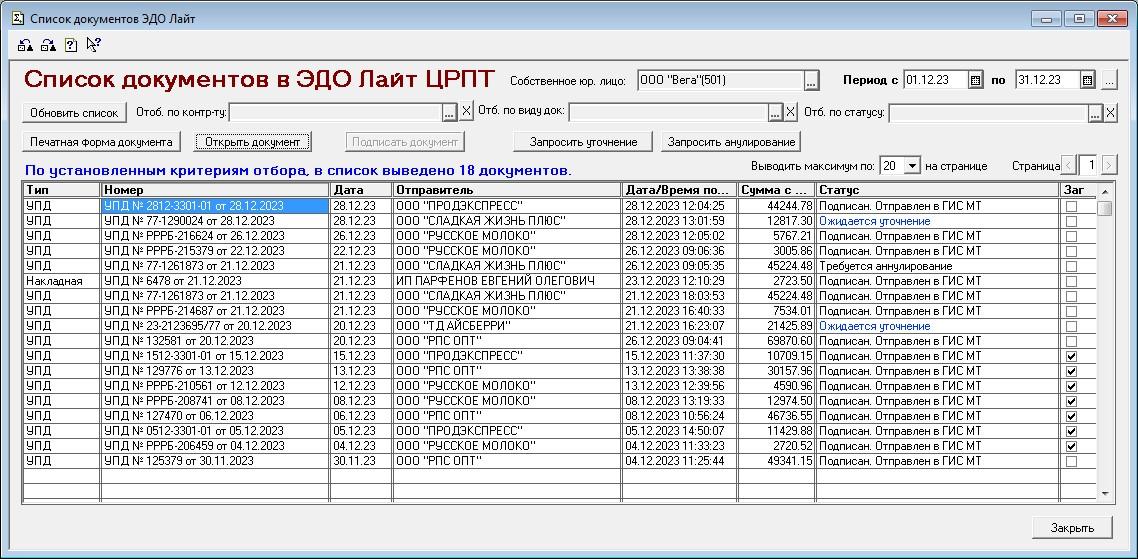Sort by the Отправитель column header

(507, 189)
